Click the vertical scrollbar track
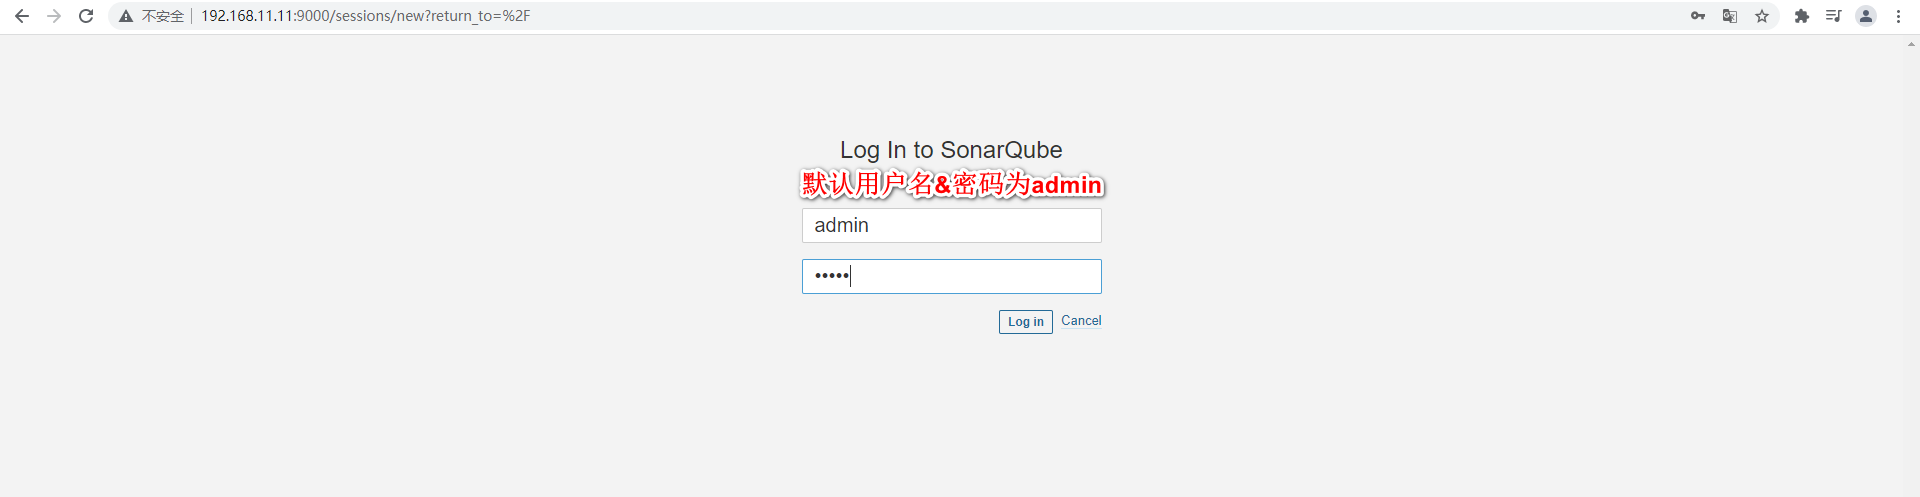This screenshot has width=1920, height=497. tap(1912, 270)
